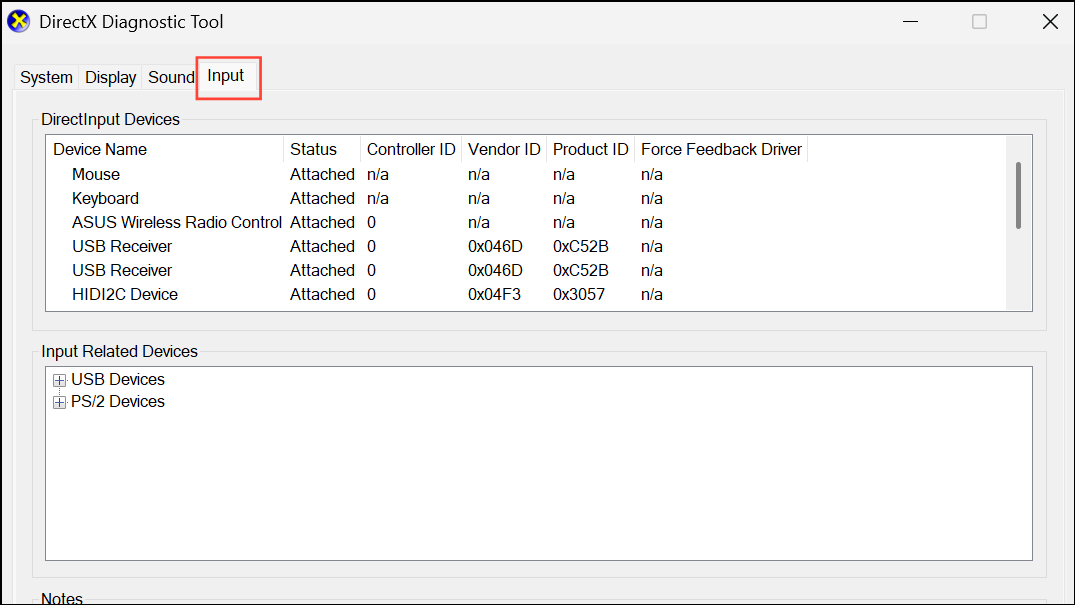The image size is (1075, 605).
Task: Click the DirectX Diagnostic Tool title bar icon
Action: [18, 21]
